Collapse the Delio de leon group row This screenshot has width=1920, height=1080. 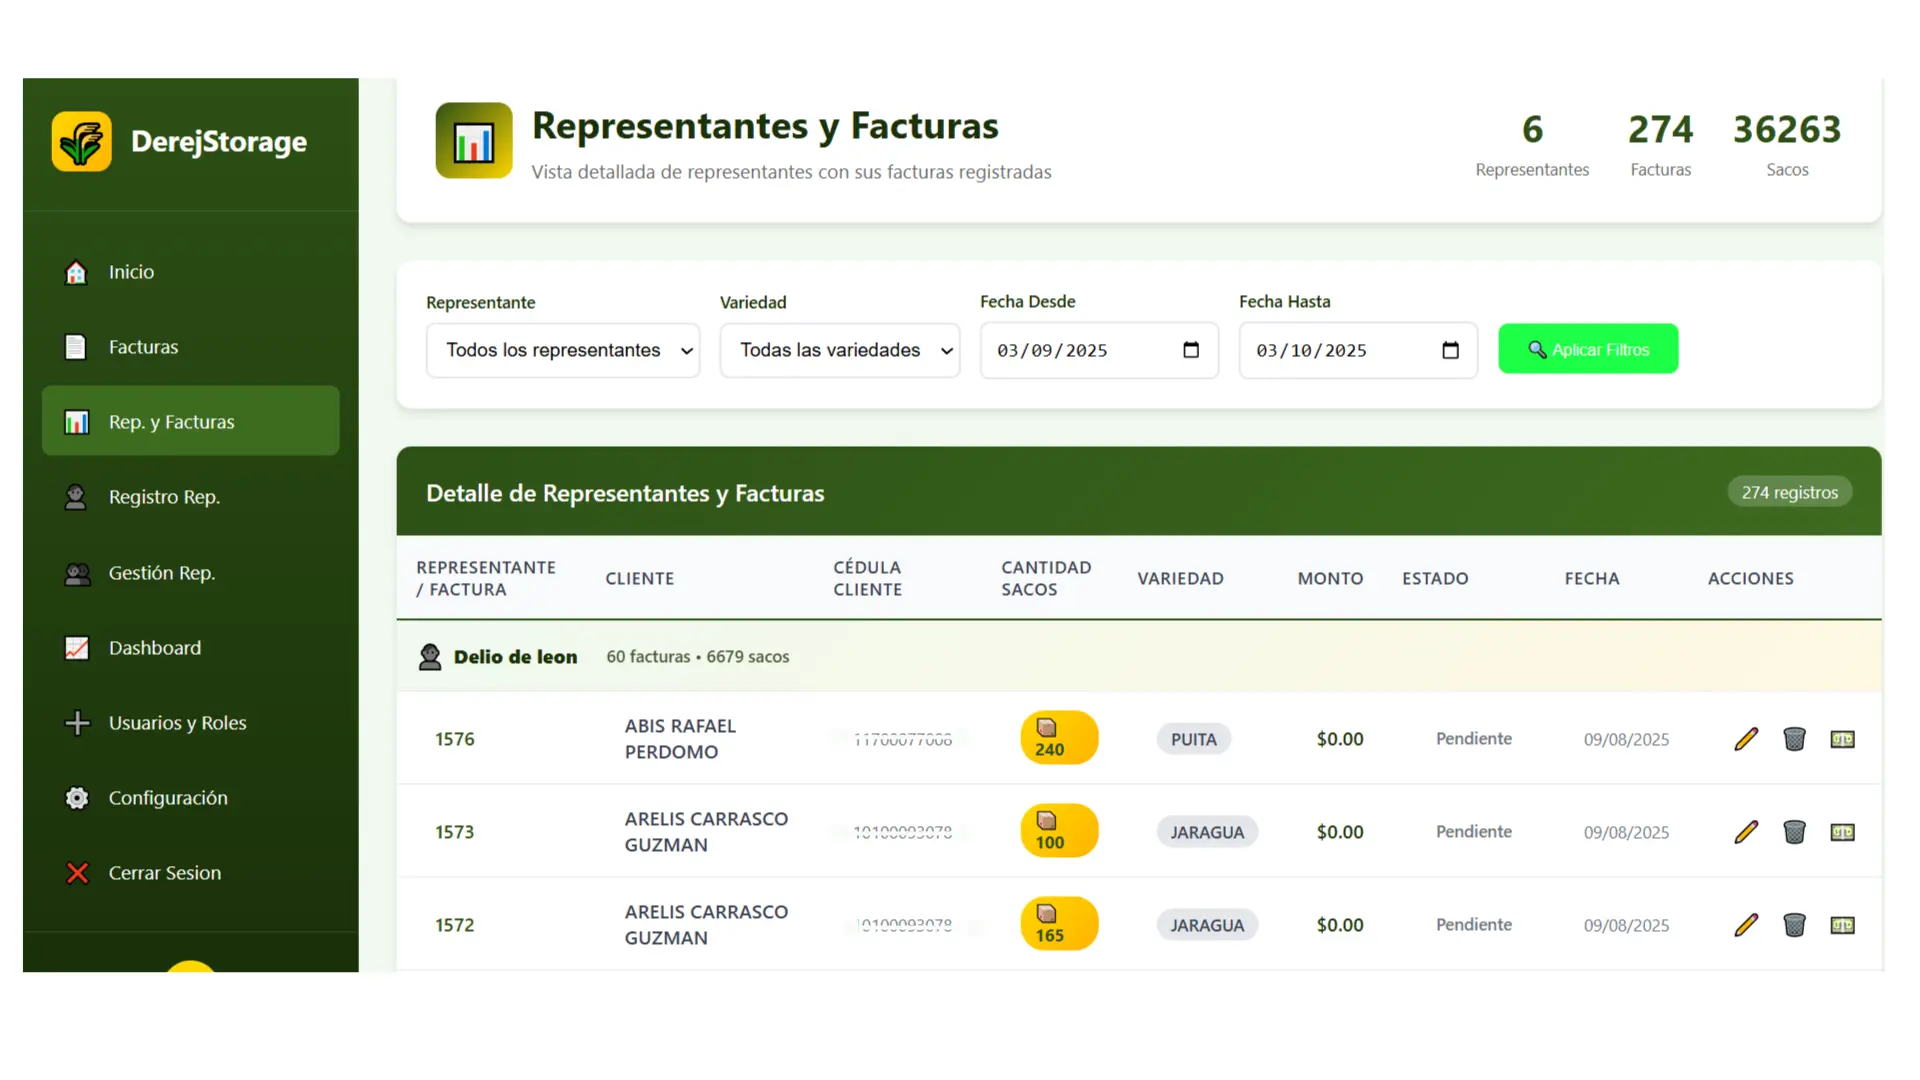[515, 657]
